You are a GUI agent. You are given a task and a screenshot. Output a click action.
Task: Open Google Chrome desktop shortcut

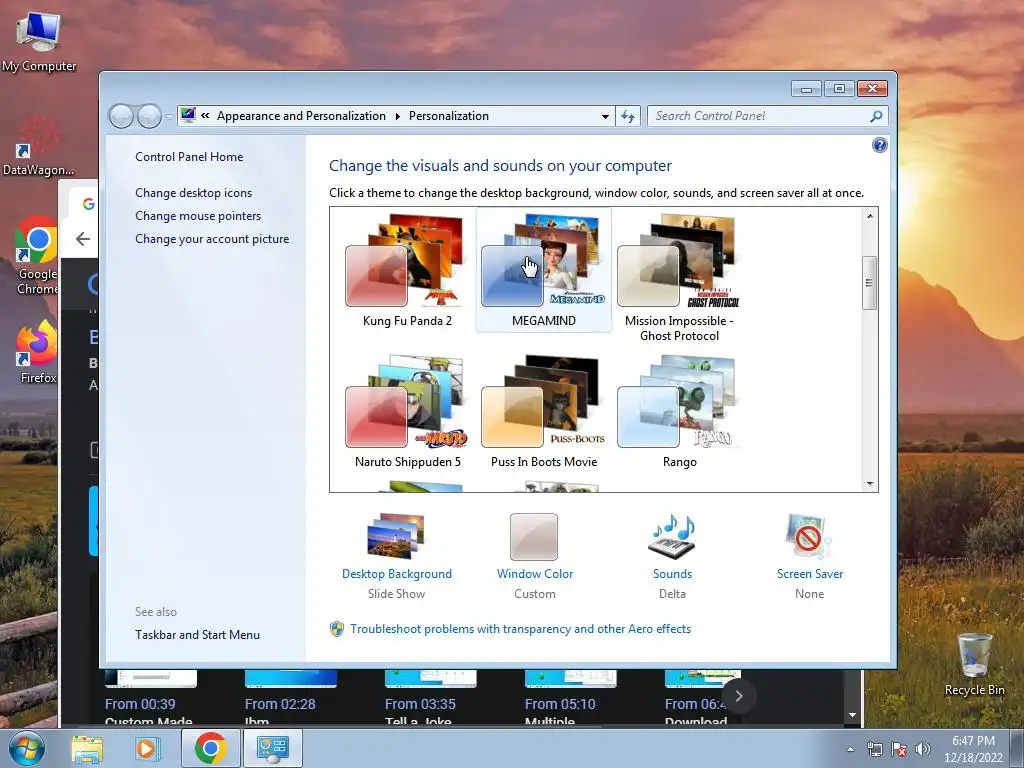37,256
